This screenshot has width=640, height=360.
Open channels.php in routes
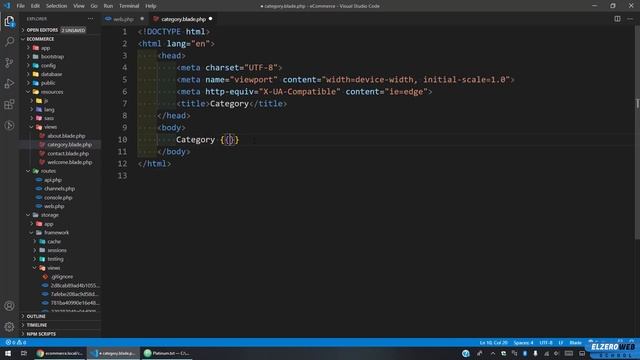[60, 189]
